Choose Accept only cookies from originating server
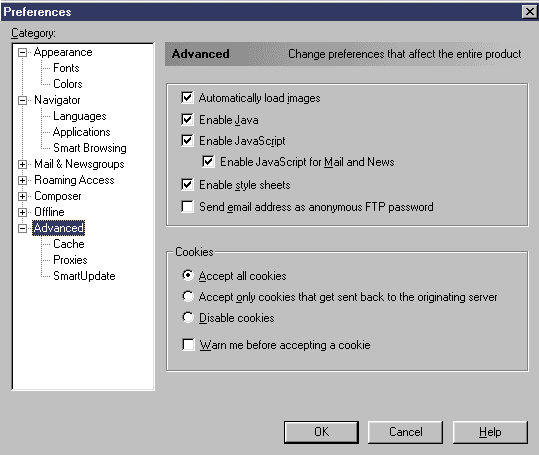Viewport: 539px width, 455px height. point(188,296)
